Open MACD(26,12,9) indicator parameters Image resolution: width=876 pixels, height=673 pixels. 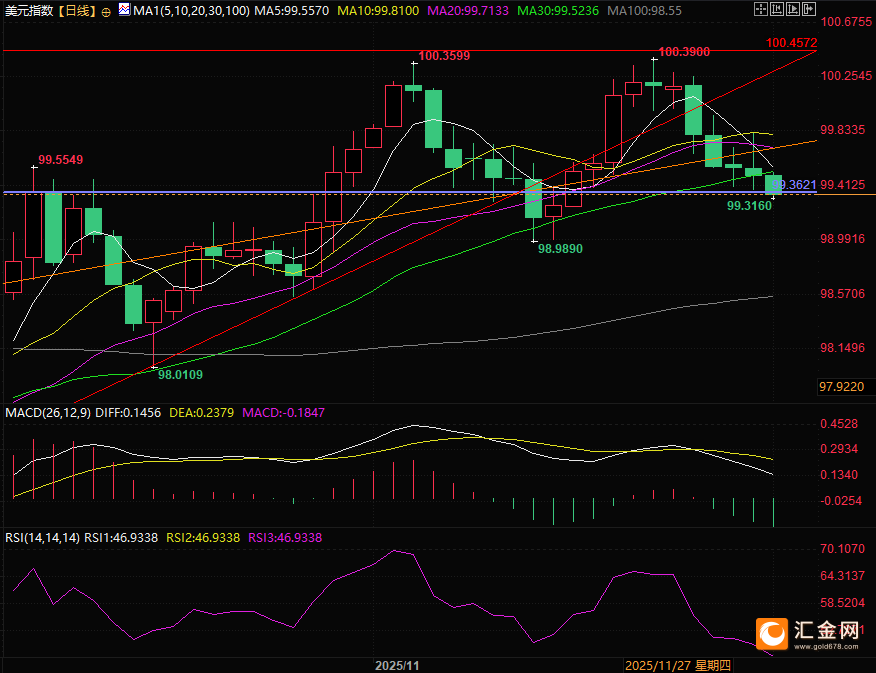[x=47, y=412]
